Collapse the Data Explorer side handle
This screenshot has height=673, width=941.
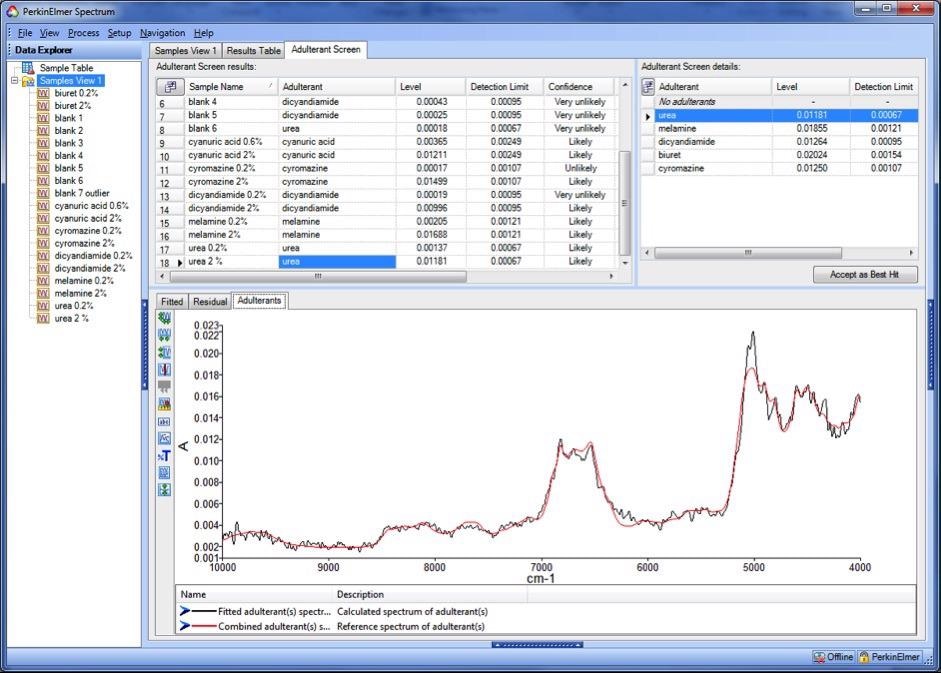click(x=145, y=345)
